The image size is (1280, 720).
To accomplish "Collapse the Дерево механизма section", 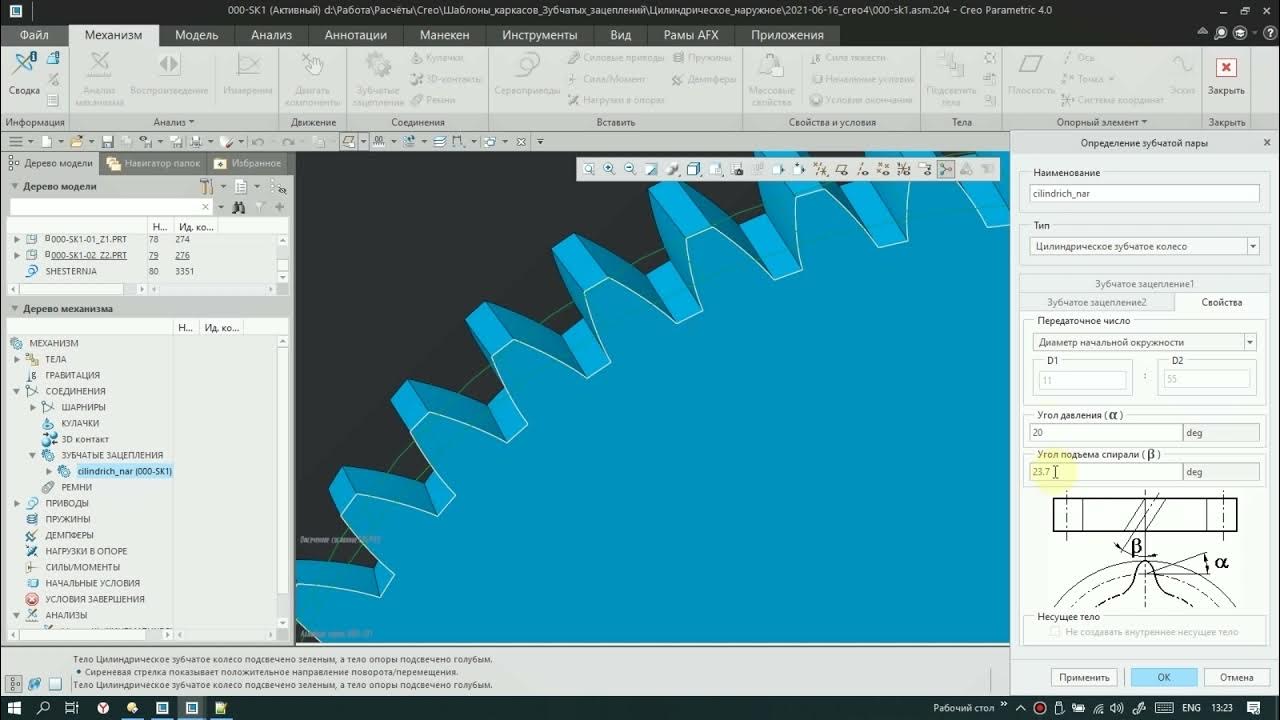I will (x=15, y=308).
